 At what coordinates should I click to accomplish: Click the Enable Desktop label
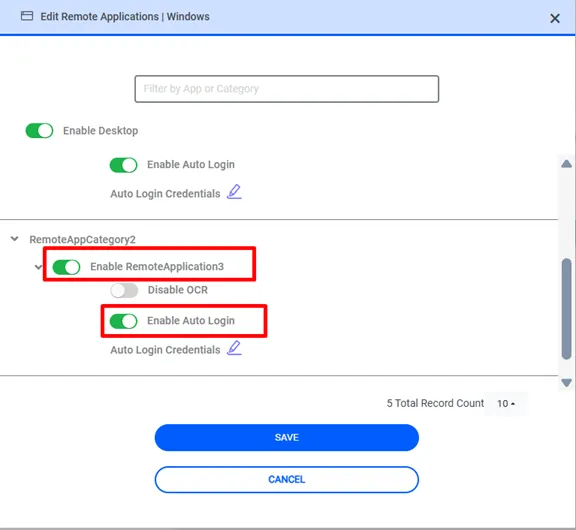pyautogui.click(x=101, y=131)
